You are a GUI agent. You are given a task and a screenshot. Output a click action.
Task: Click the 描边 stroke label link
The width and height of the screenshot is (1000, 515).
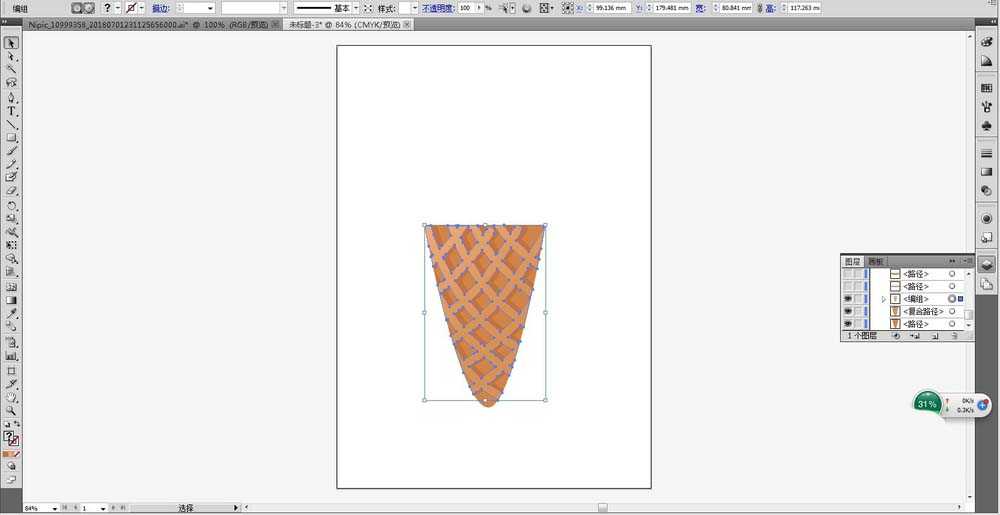161,8
